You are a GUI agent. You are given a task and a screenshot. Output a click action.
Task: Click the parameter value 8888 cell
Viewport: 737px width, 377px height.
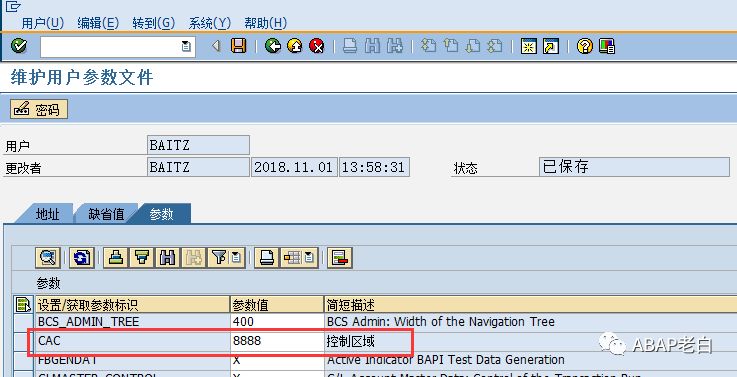click(x=277, y=341)
